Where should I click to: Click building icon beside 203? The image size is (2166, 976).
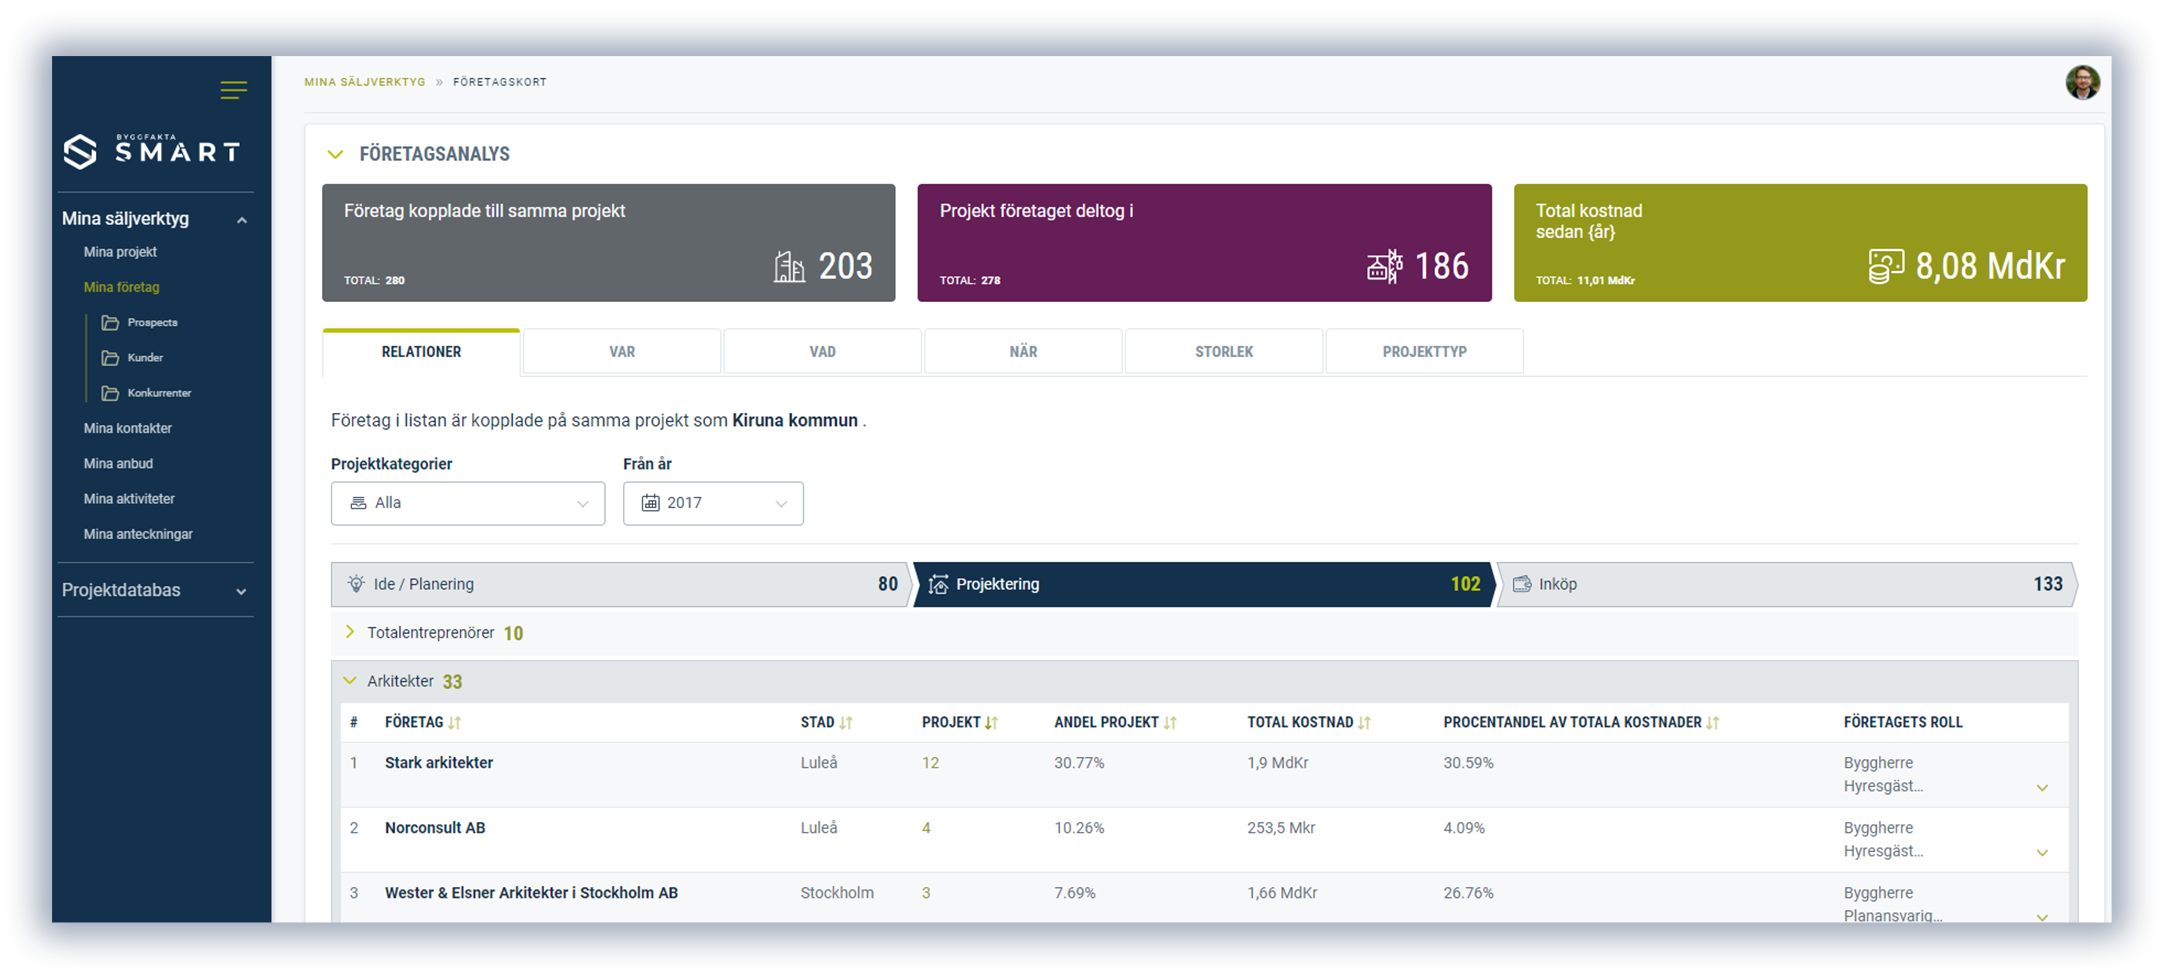[789, 267]
